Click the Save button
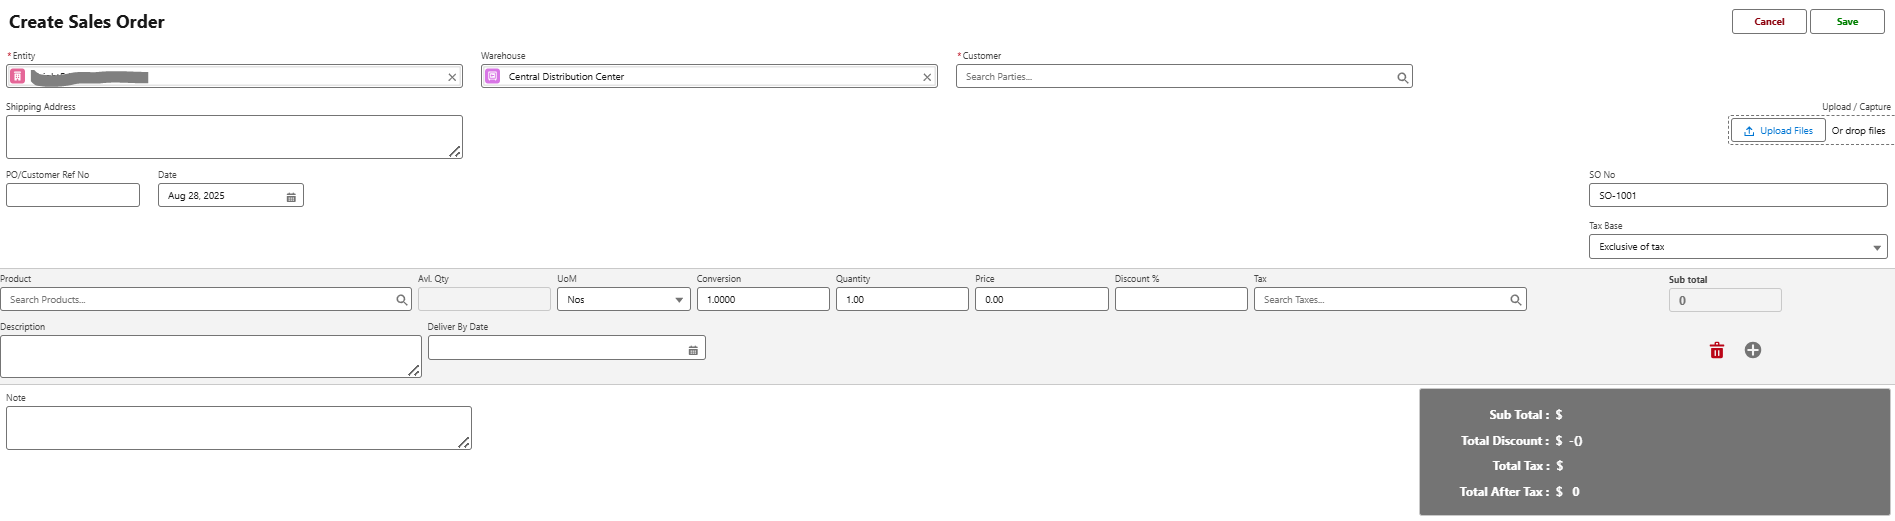The width and height of the screenshot is (1895, 521). click(1847, 22)
